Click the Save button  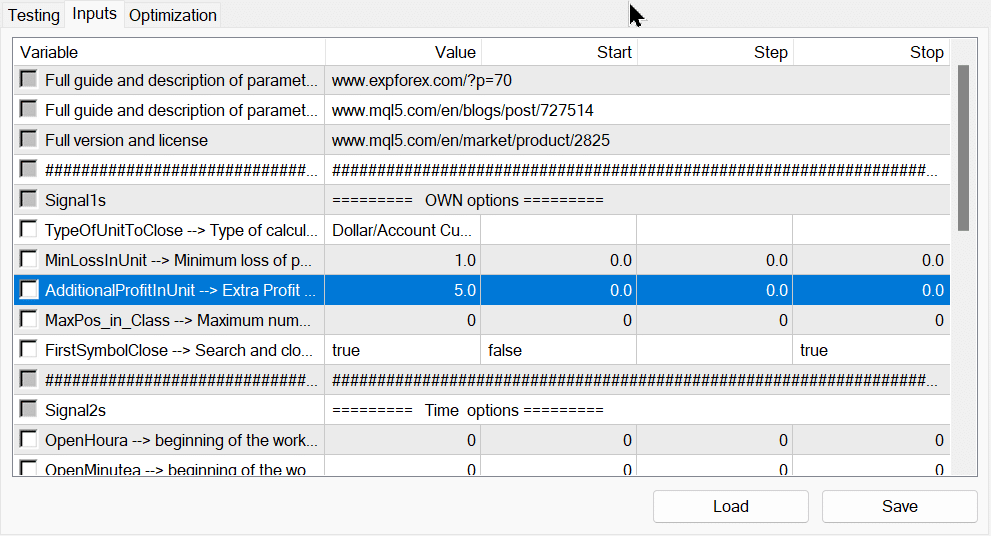pos(899,506)
